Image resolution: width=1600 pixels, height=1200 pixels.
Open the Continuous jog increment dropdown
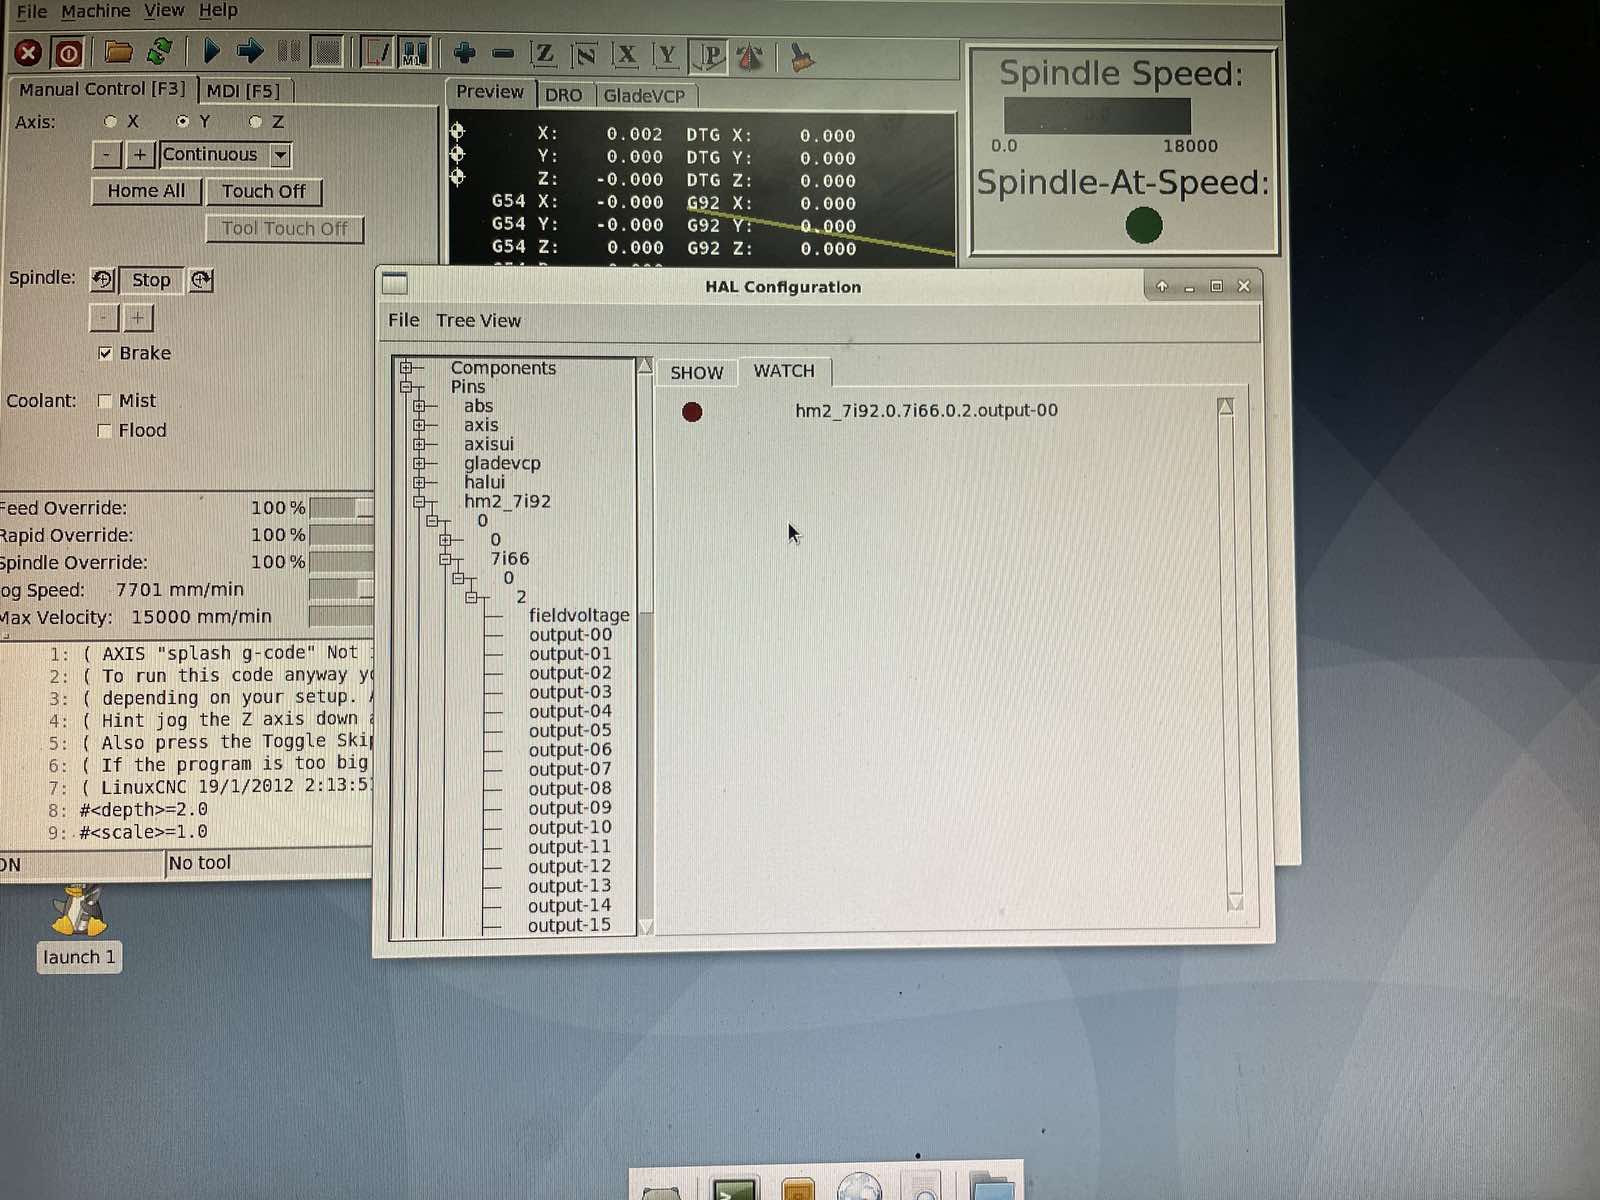point(281,155)
